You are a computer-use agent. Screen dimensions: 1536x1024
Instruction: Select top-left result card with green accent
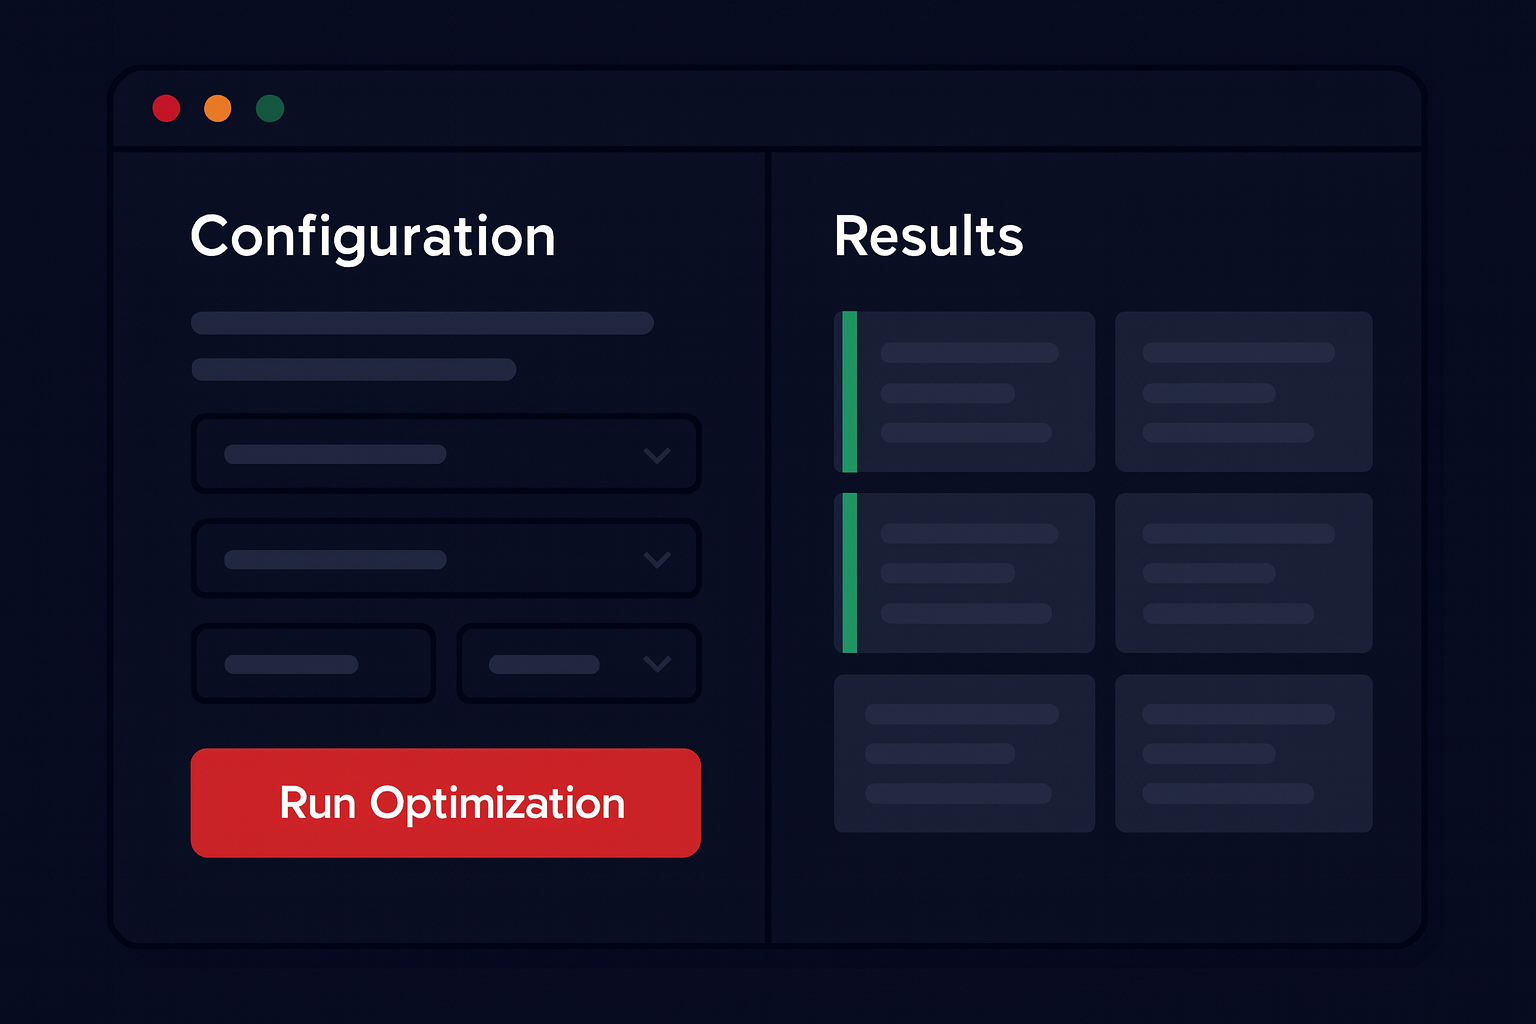pos(965,392)
